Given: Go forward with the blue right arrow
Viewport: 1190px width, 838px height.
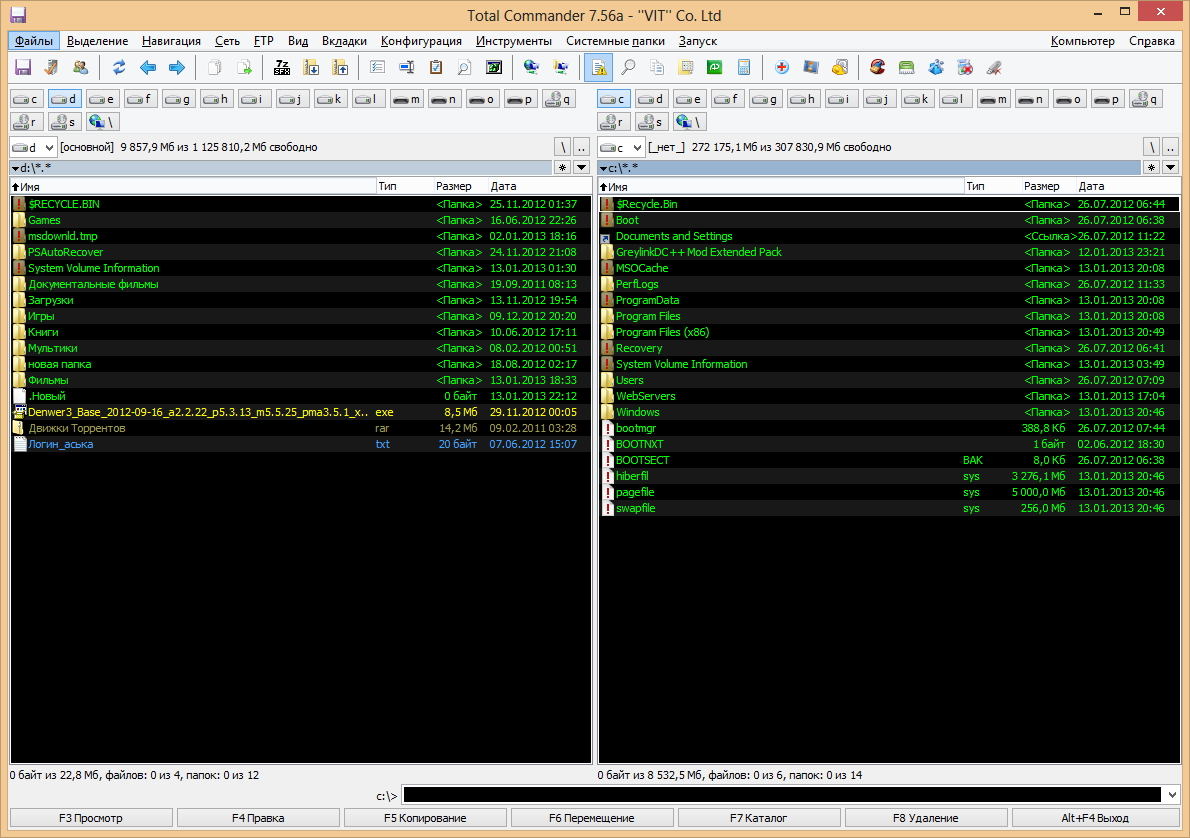Looking at the screenshot, I should pyautogui.click(x=177, y=68).
